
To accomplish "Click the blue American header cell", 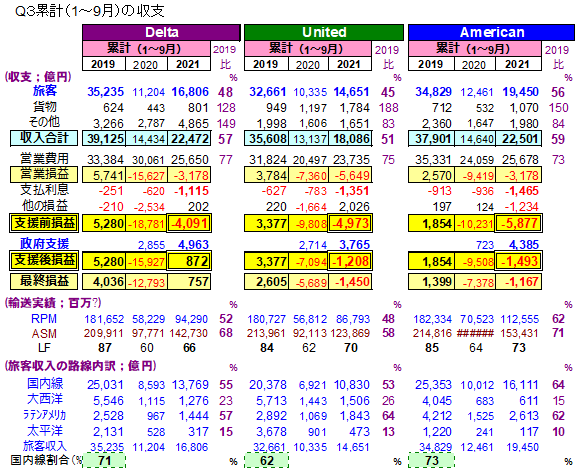I will (x=492, y=32).
